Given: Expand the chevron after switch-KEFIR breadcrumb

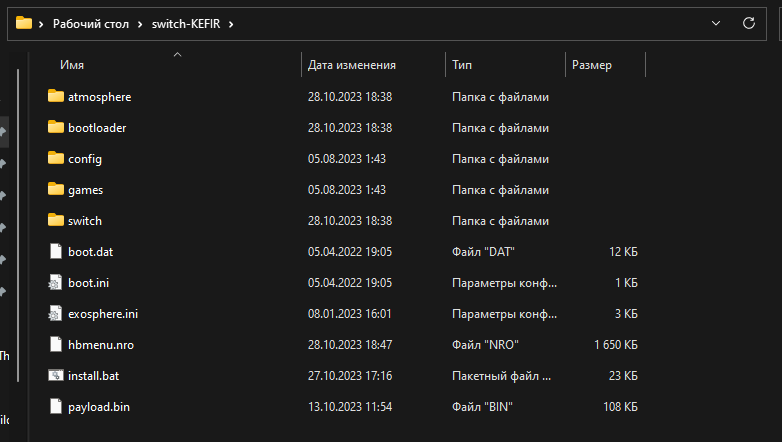Looking at the screenshot, I should 231,22.
